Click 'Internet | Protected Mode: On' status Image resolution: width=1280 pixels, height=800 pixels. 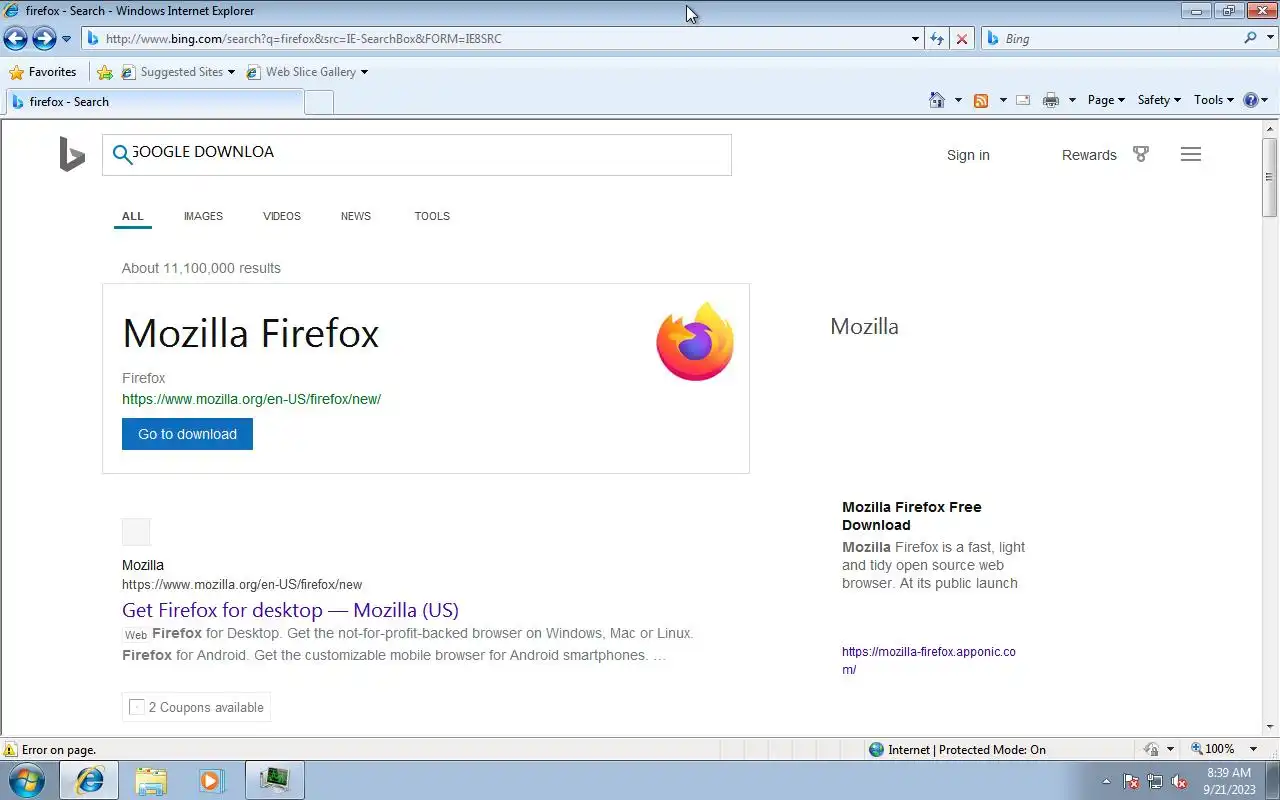pos(957,749)
